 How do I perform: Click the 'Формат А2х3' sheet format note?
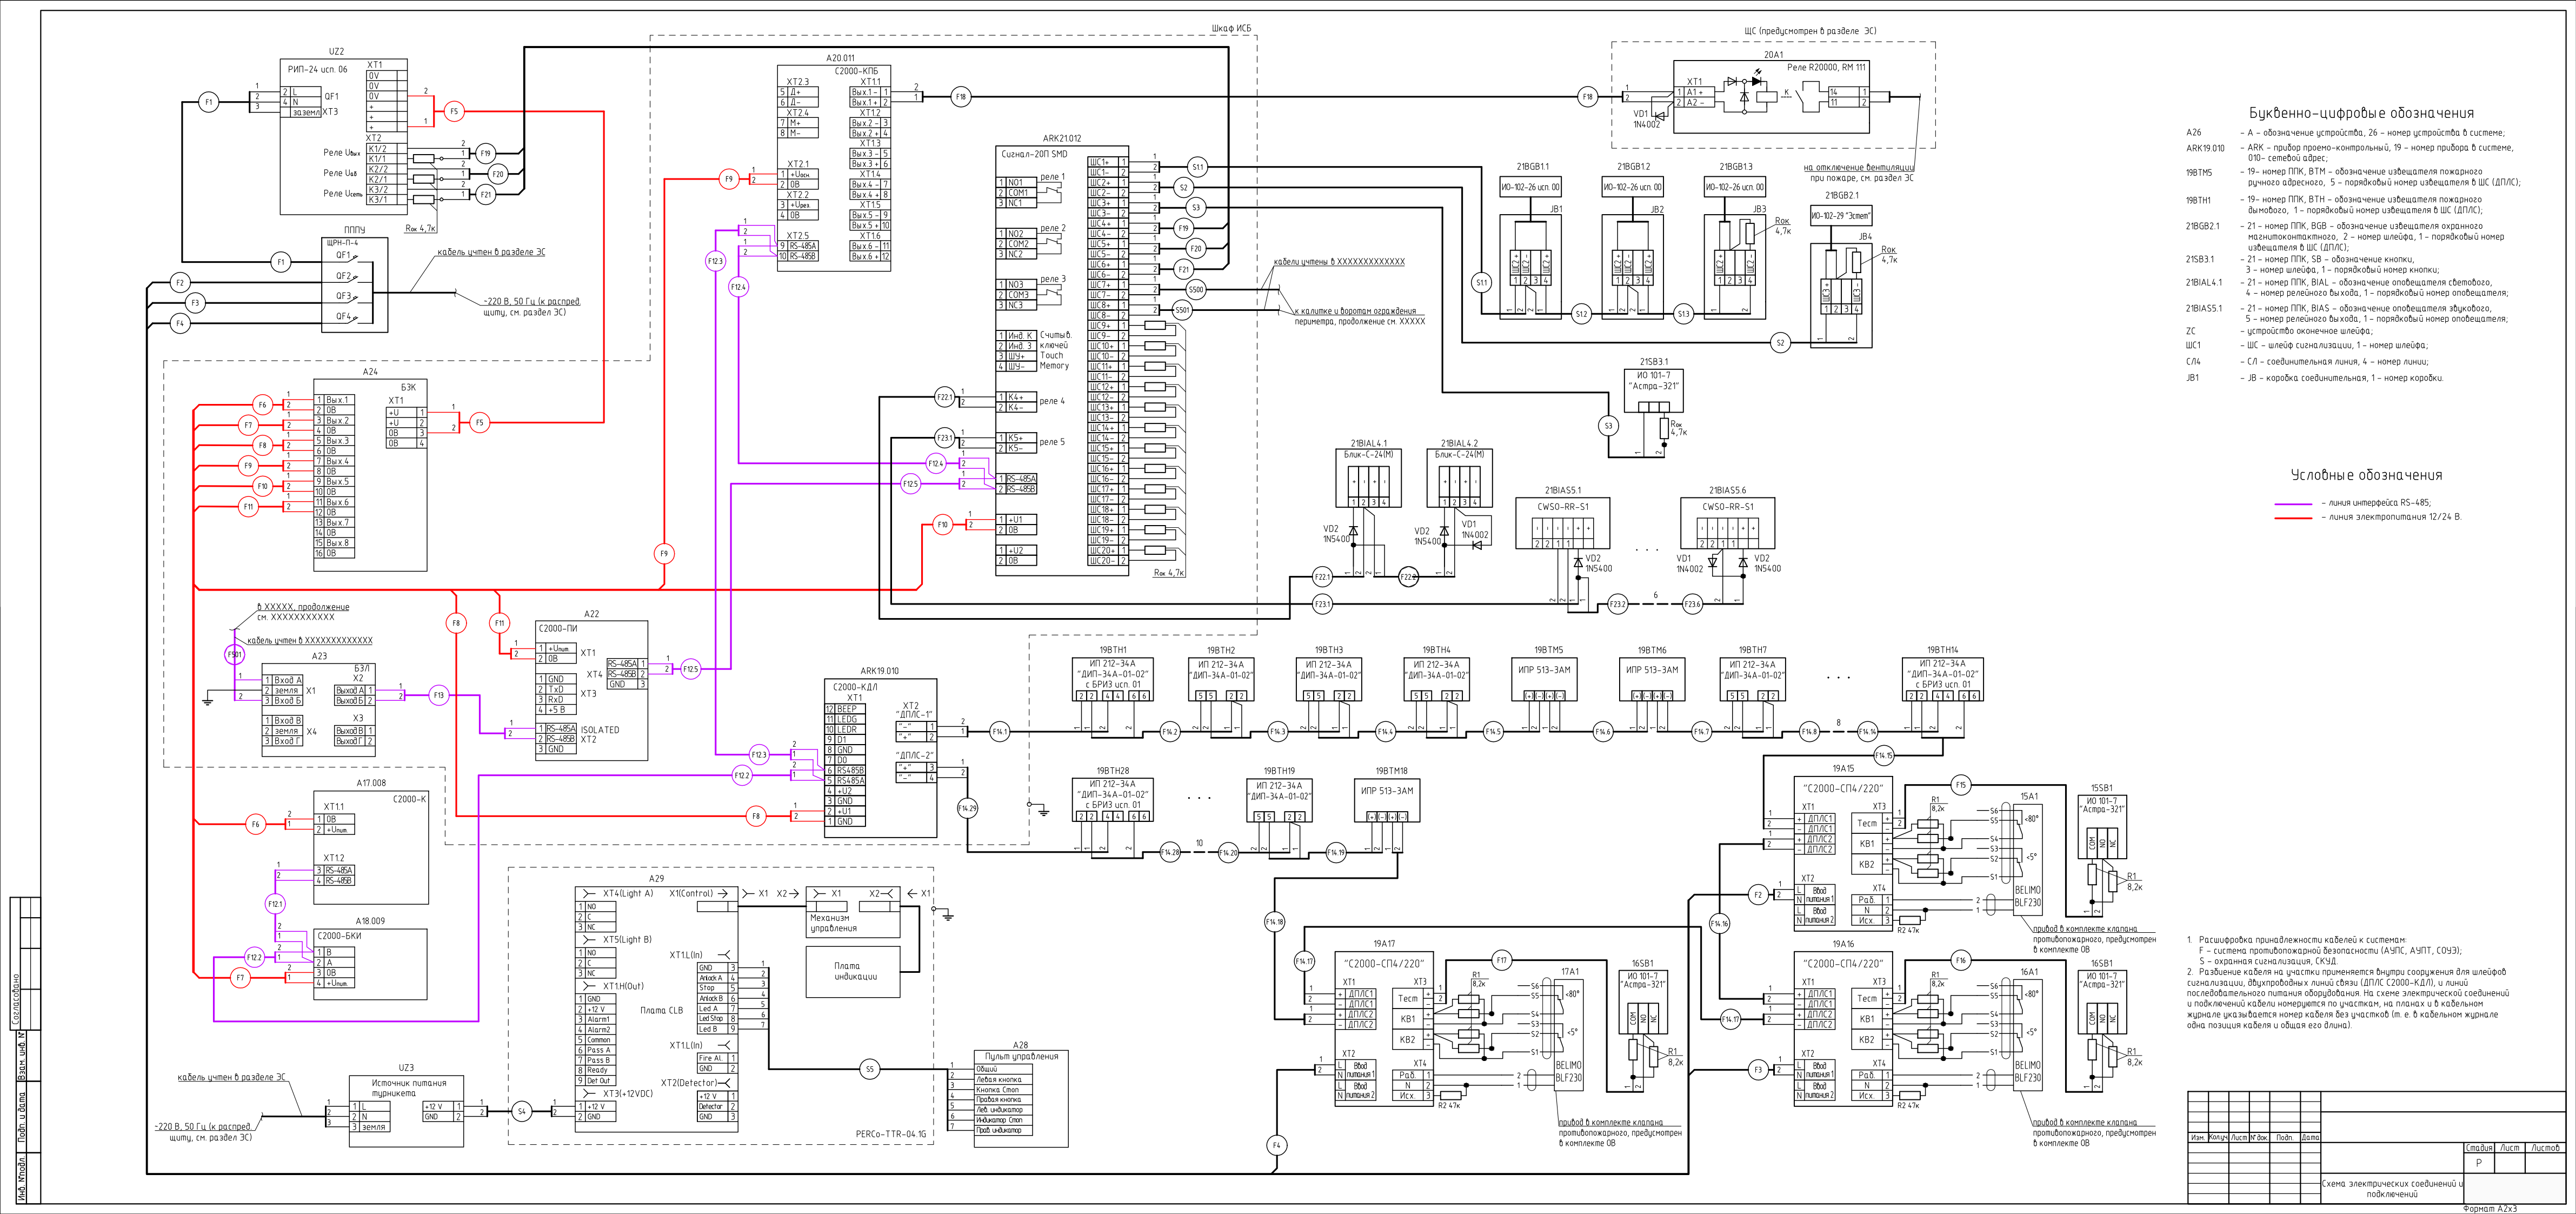tap(2491, 1208)
